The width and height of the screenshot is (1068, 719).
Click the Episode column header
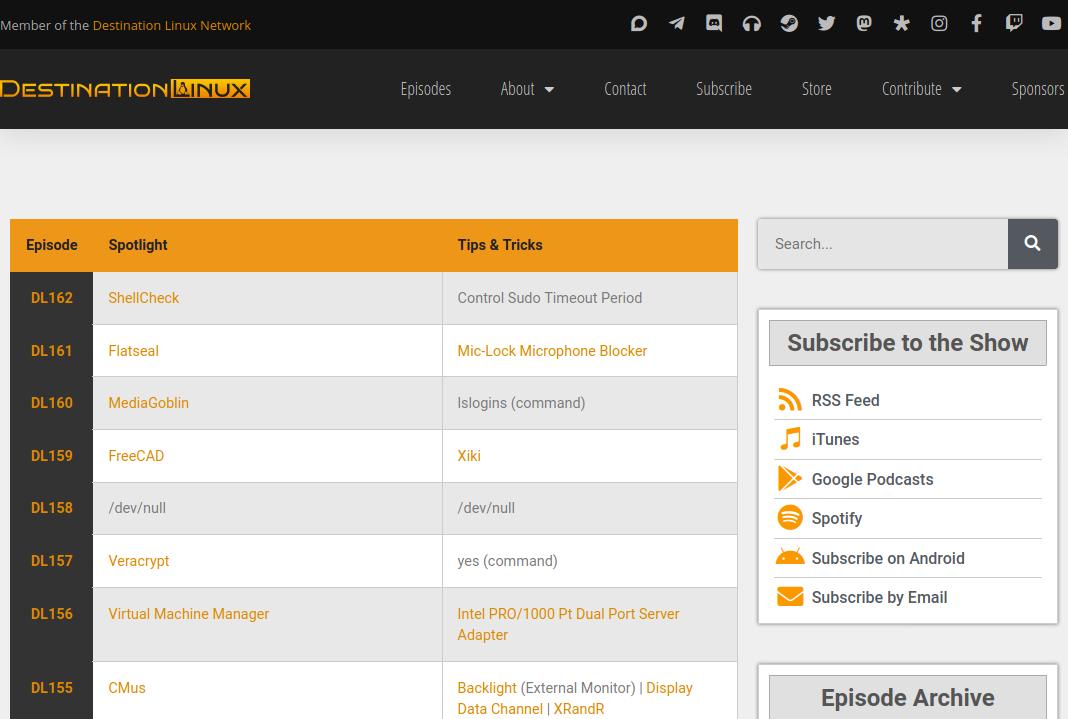click(52, 244)
